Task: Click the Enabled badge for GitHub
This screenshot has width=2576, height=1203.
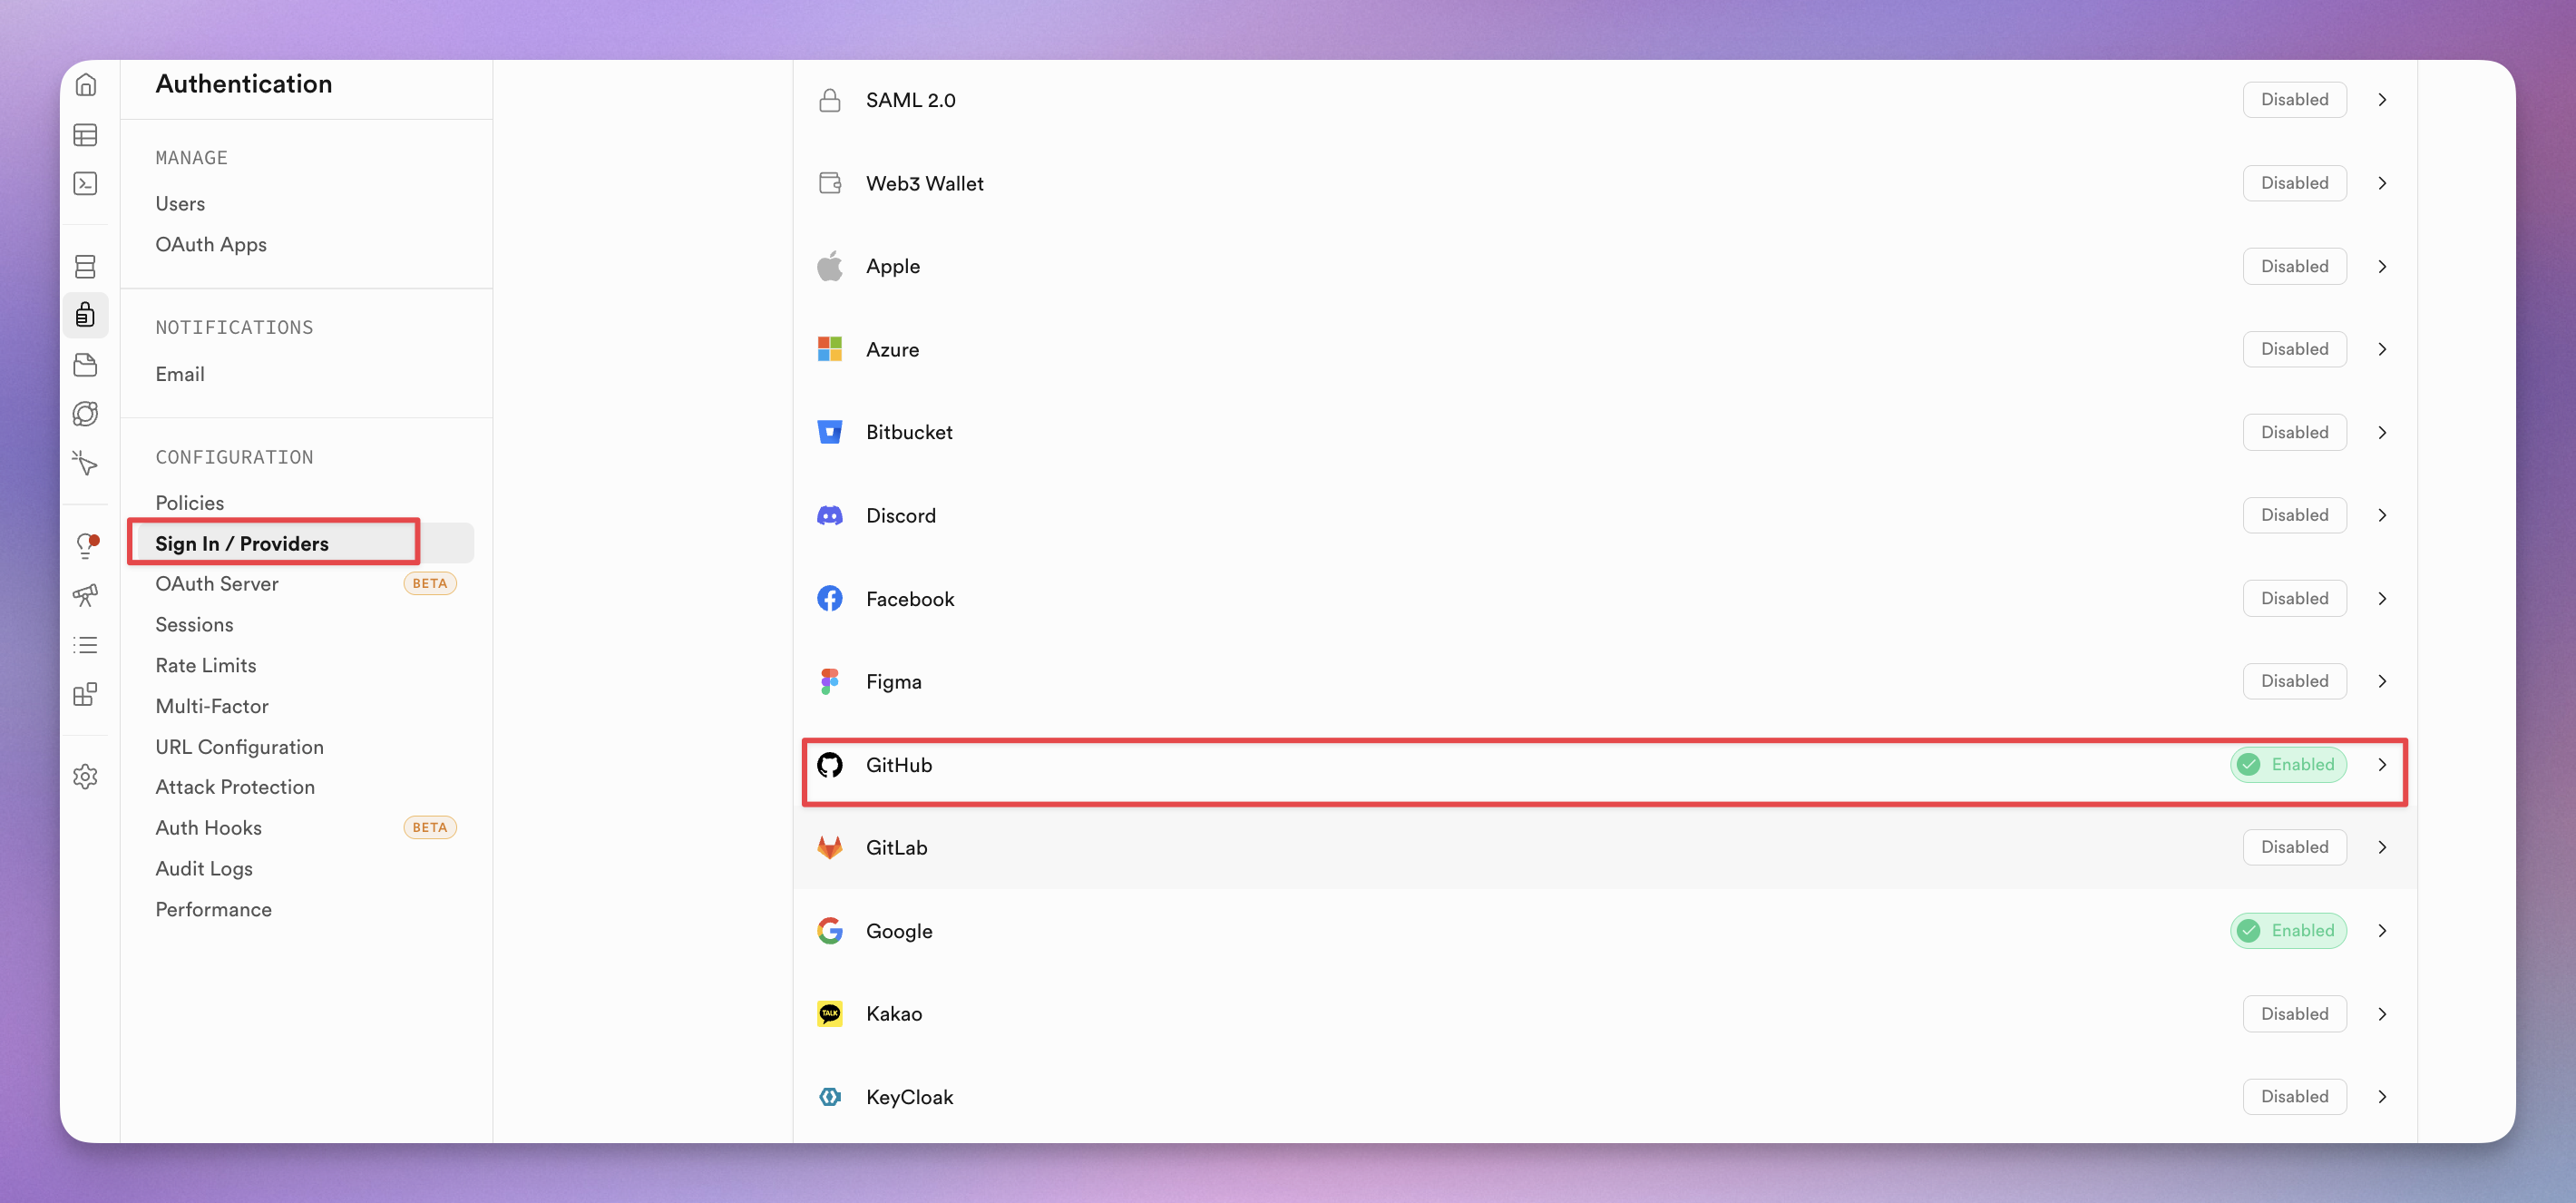Action: tap(2288, 765)
